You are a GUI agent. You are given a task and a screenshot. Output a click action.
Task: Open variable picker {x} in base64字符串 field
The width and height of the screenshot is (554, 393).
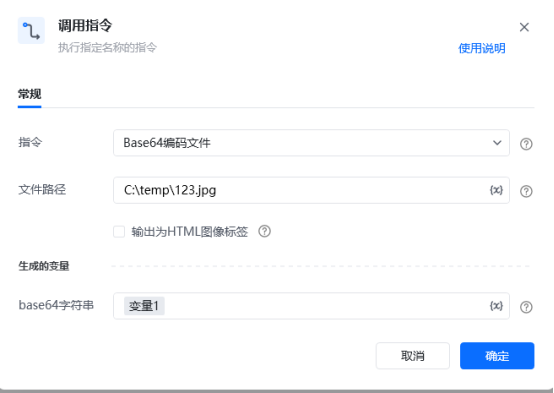click(x=496, y=306)
